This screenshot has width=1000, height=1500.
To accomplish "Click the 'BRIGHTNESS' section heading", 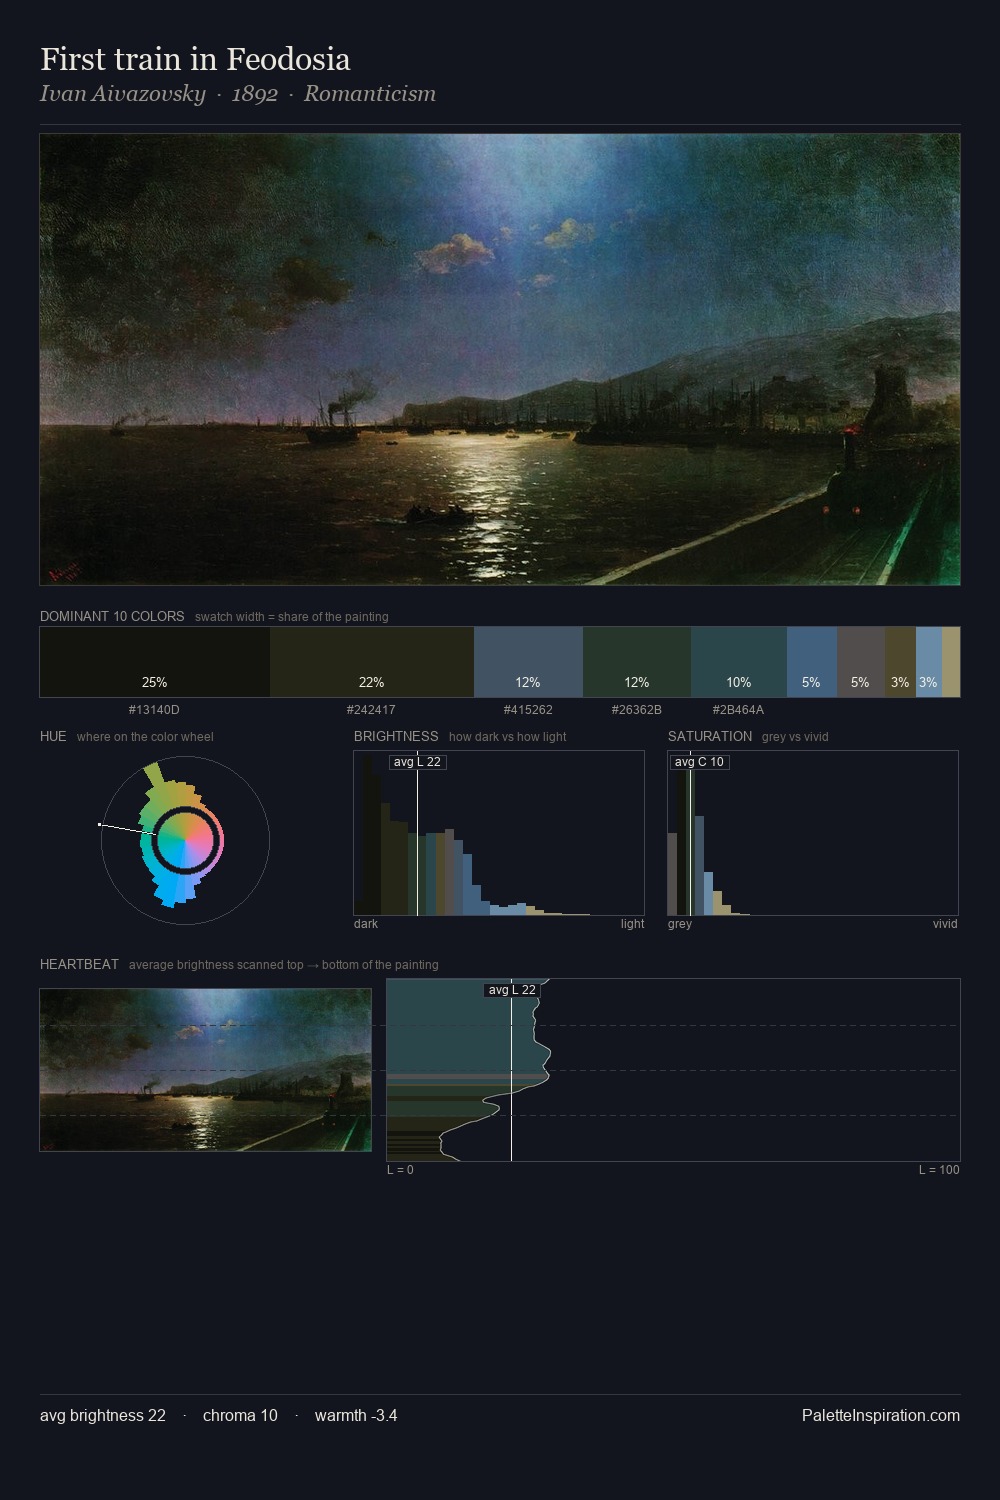I will (396, 736).
